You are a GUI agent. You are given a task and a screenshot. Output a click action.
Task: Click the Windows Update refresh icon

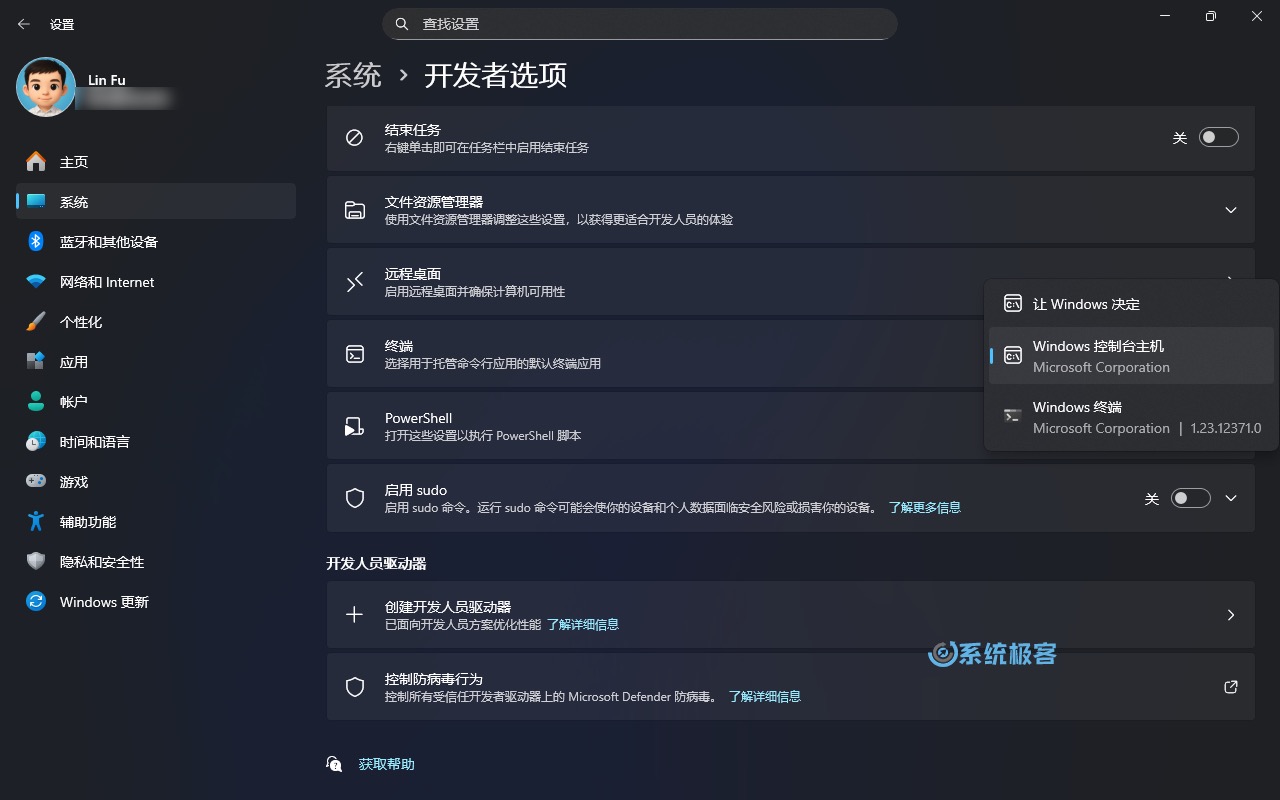(36, 601)
